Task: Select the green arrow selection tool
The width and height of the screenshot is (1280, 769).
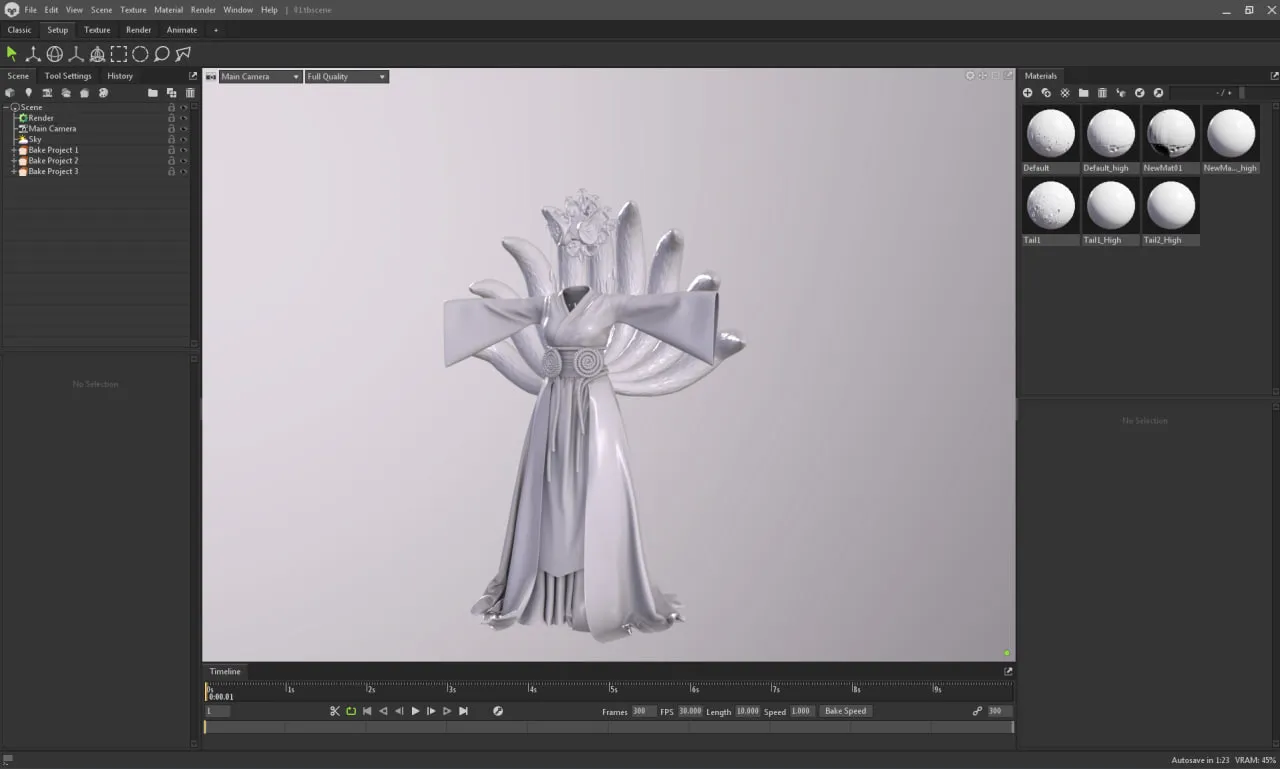Action: [12, 54]
